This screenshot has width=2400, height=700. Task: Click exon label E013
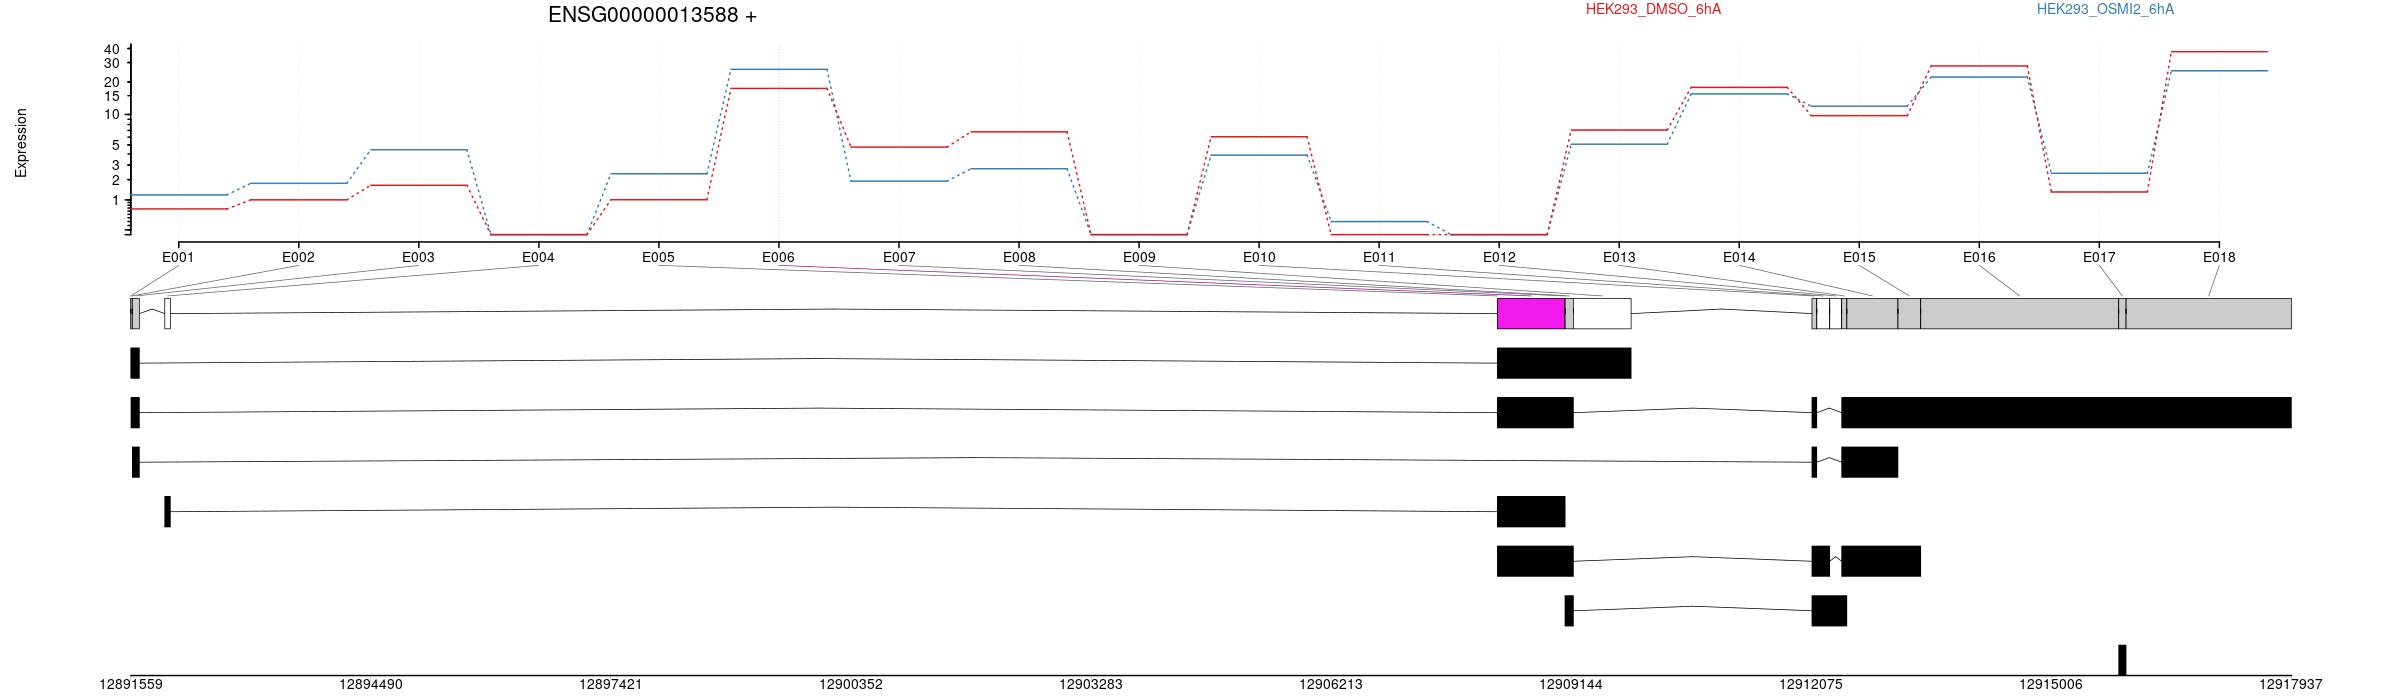[x=1619, y=257]
